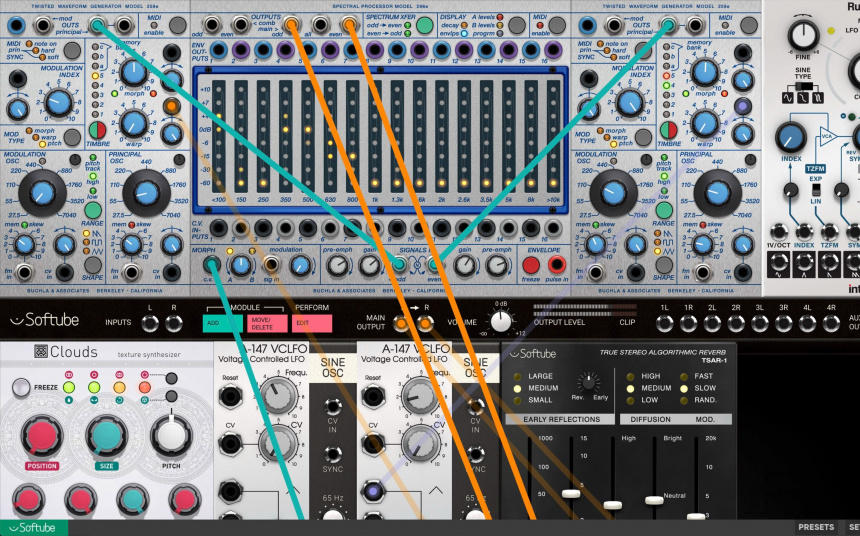Click the sig in jack on 296e
The image size is (860, 536).
point(271,264)
